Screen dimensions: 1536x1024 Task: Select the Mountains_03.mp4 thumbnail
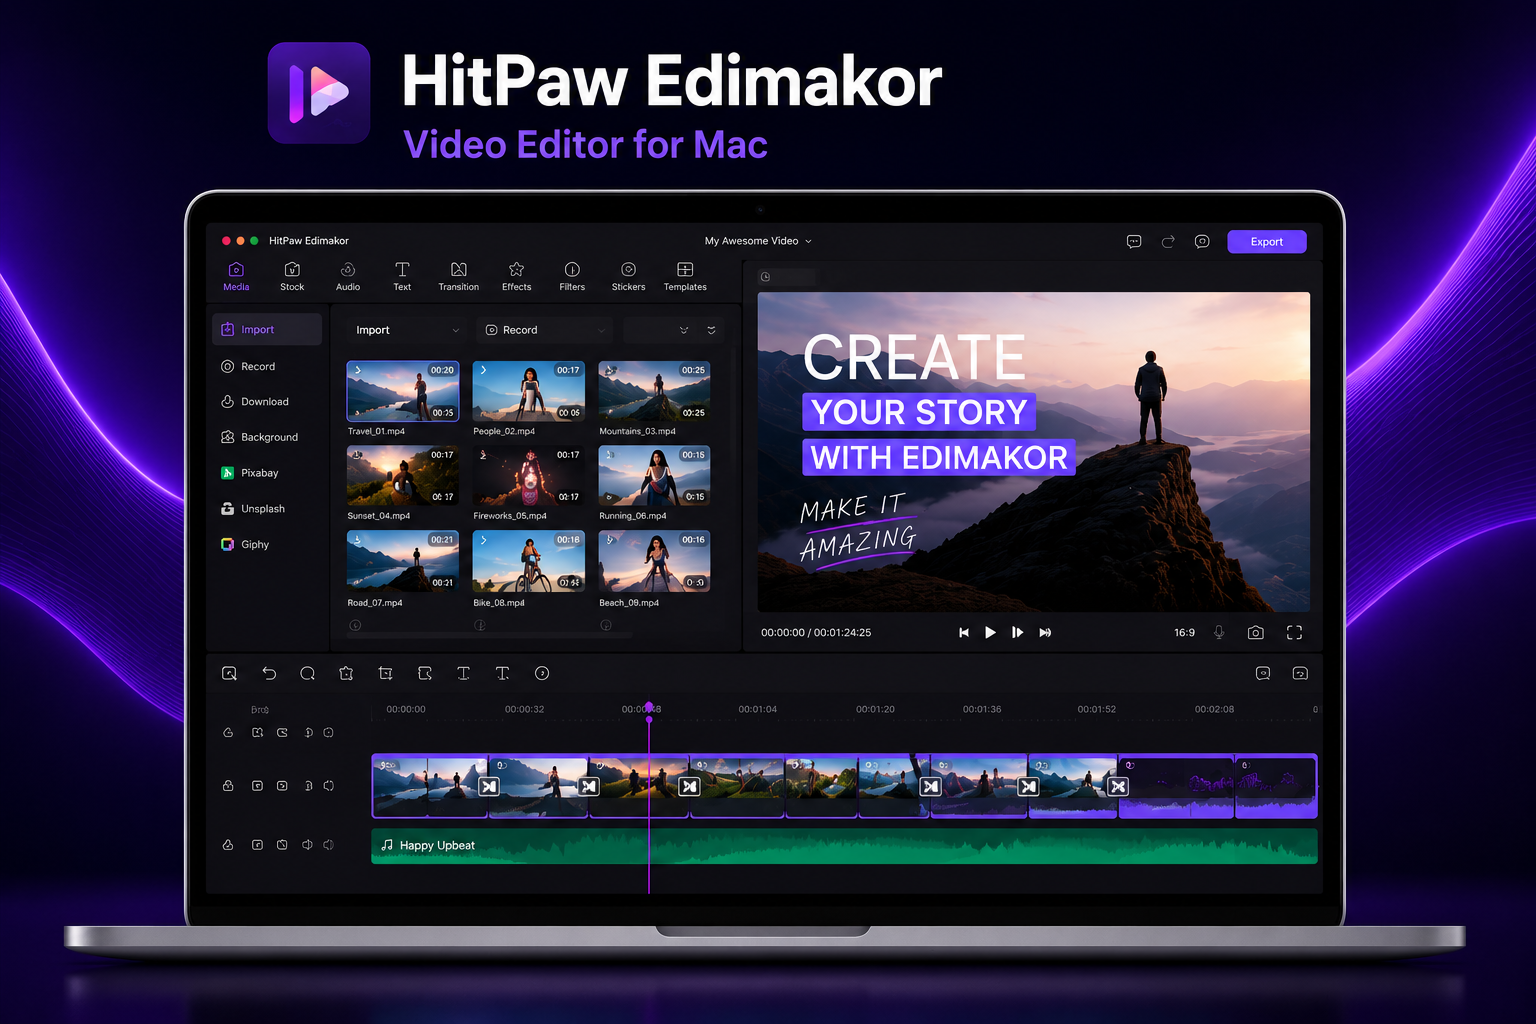click(654, 391)
